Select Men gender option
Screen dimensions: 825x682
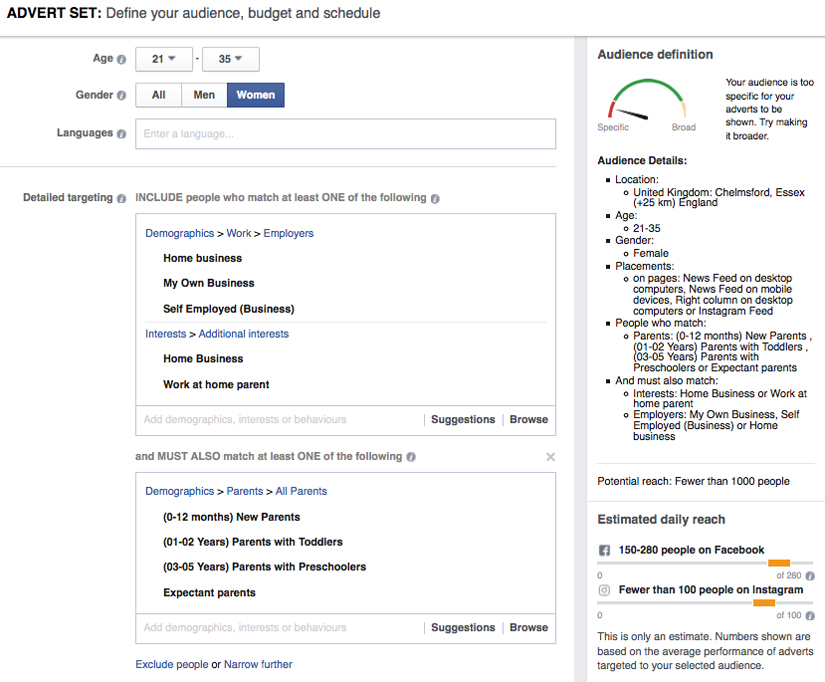click(x=204, y=95)
